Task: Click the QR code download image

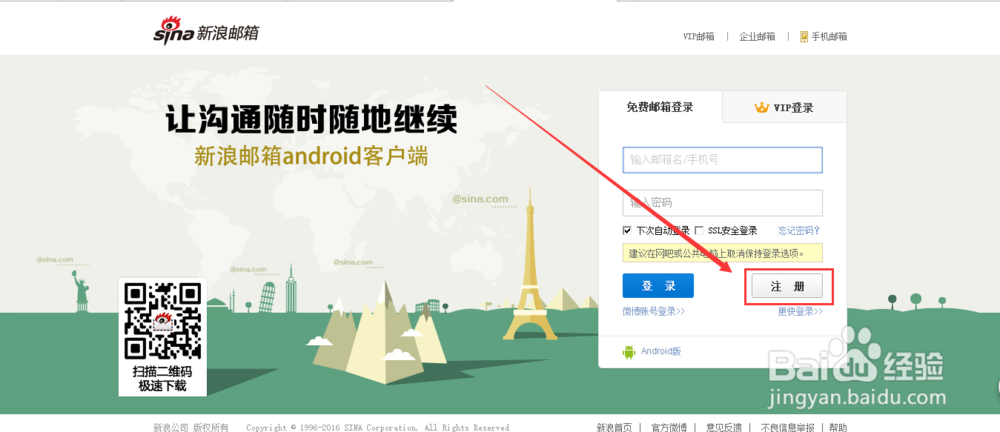Action: click(163, 320)
